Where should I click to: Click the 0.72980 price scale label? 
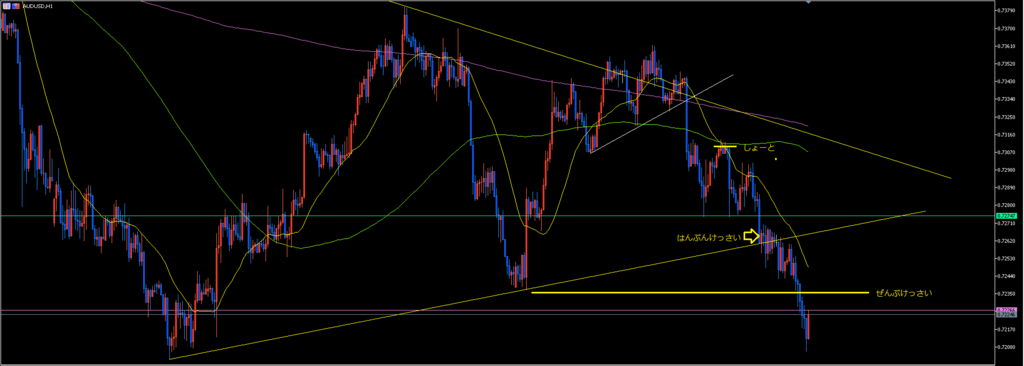click(x=1006, y=170)
